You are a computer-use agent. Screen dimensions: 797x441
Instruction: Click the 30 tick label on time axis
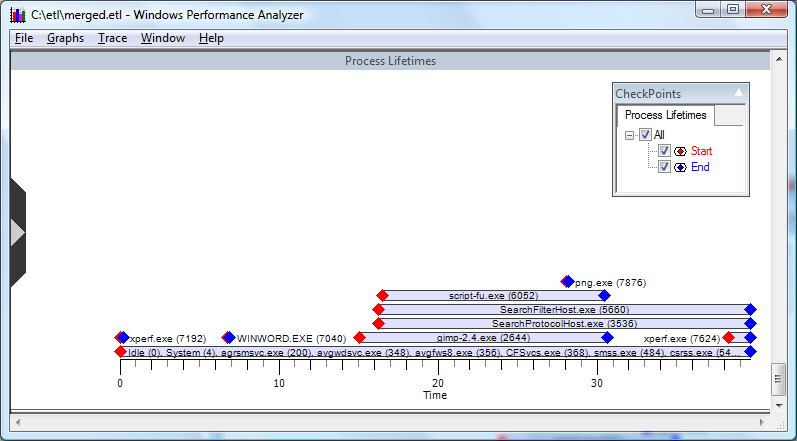597,384
